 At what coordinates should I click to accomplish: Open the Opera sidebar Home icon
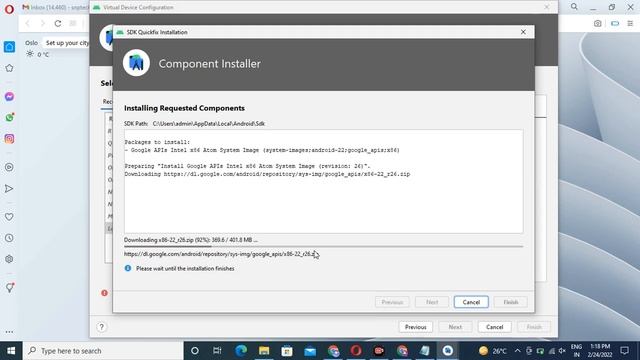9,47
